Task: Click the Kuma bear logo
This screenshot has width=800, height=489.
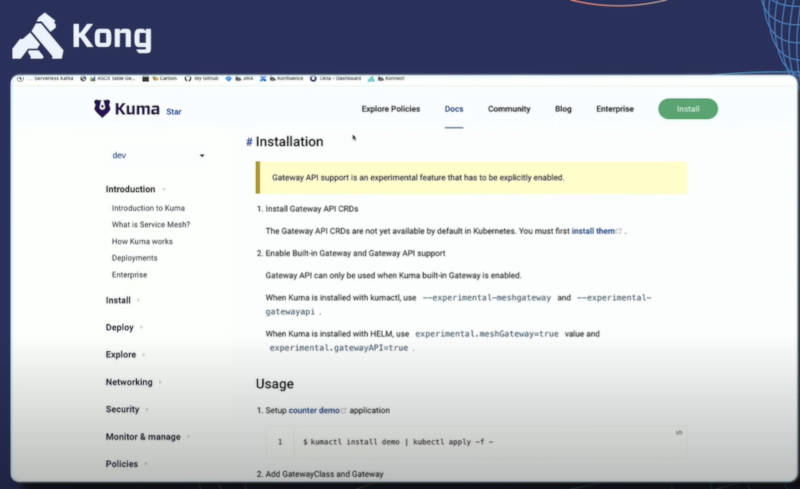Action: (103, 108)
